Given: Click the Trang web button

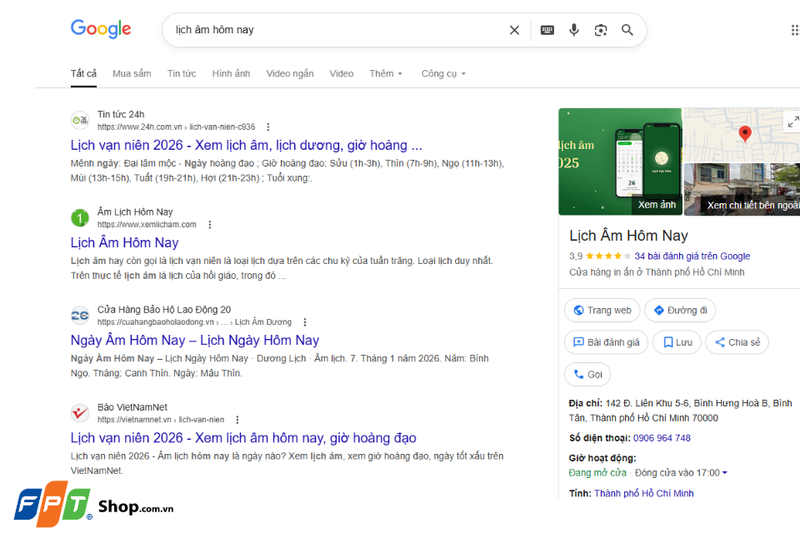Looking at the screenshot, I should [x=602, y=310].
